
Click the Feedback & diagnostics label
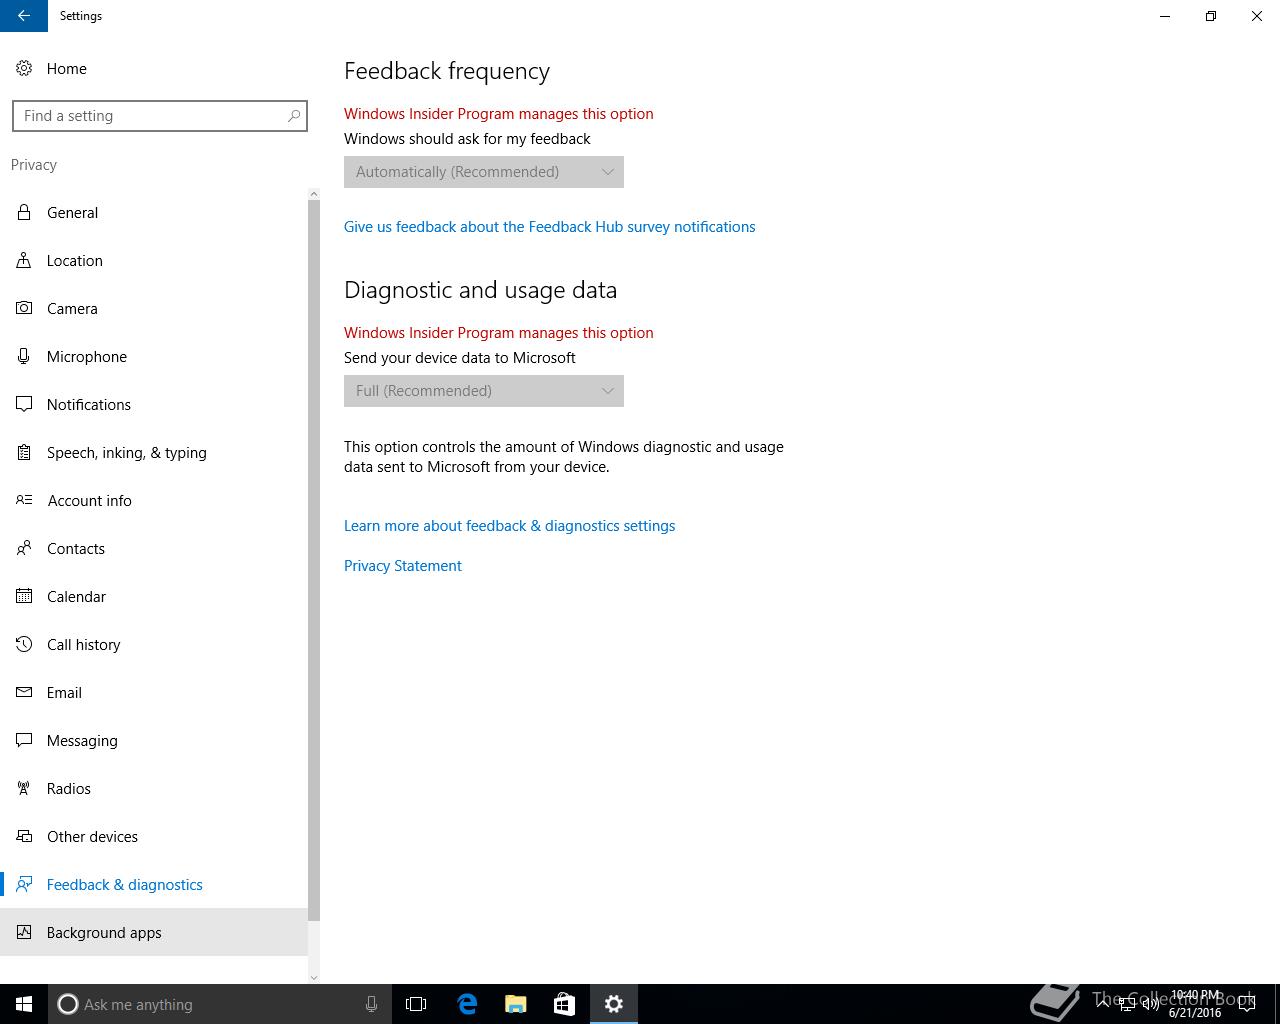point(125,885)
